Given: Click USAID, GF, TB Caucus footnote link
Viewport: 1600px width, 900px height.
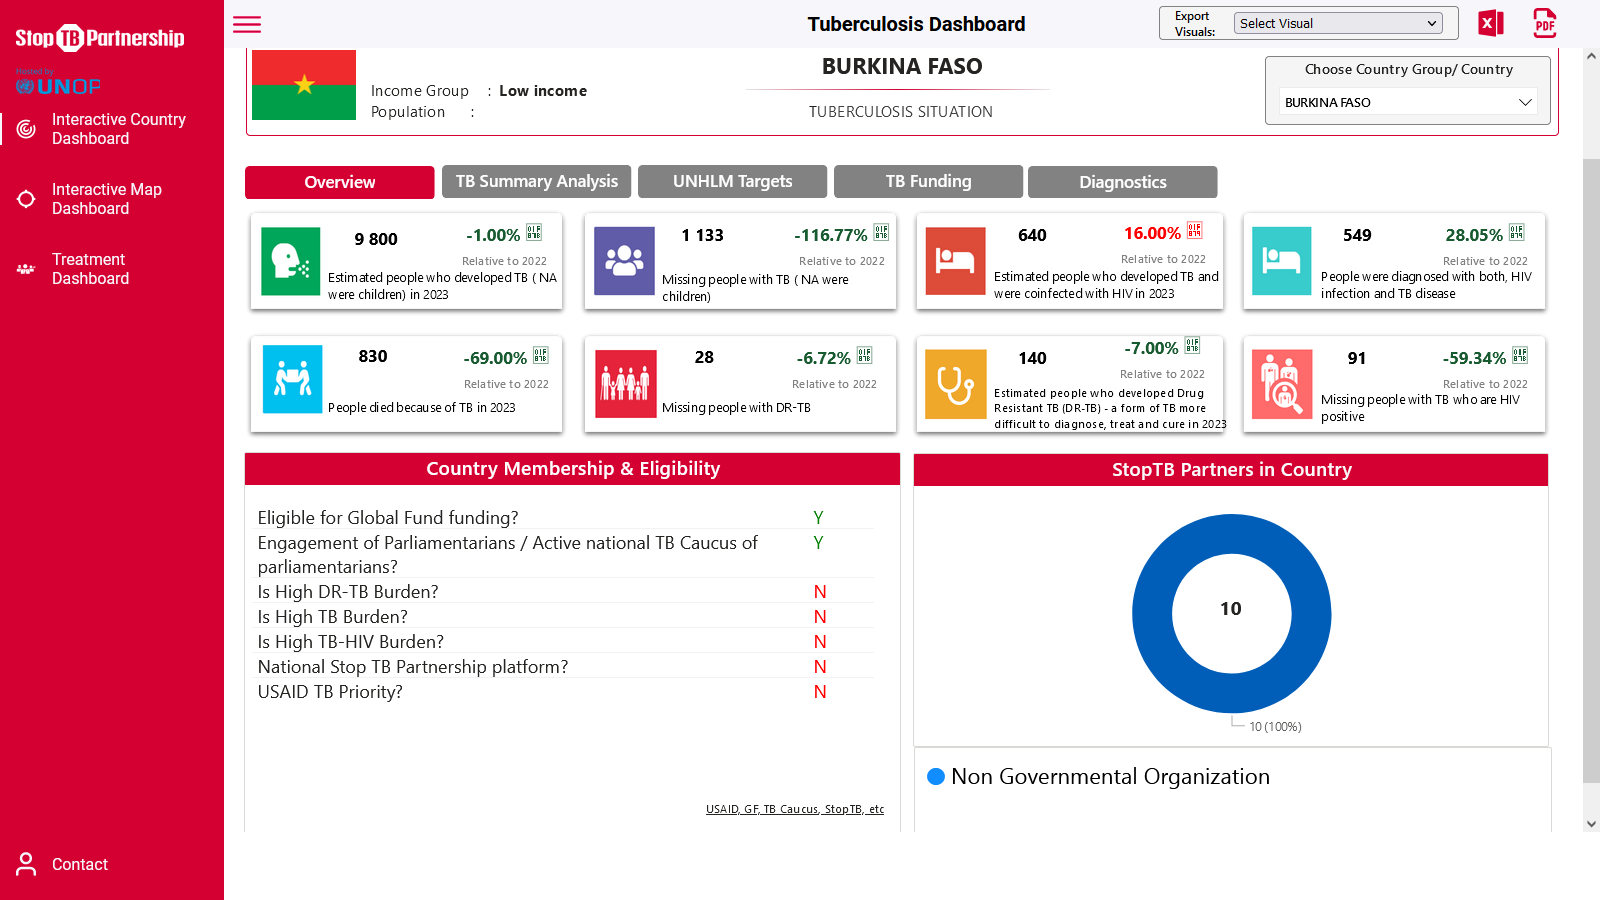Looking at the screenshot, I should point(794,809).
